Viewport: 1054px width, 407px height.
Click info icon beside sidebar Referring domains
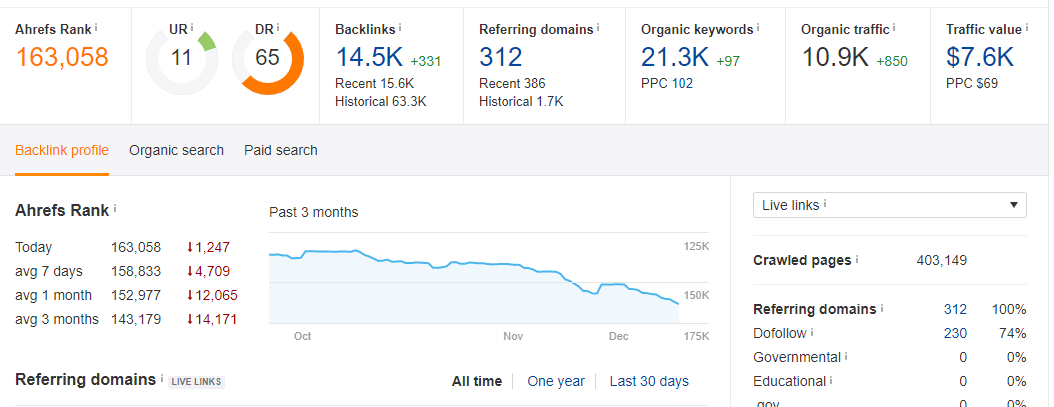[x=882, y=308]
